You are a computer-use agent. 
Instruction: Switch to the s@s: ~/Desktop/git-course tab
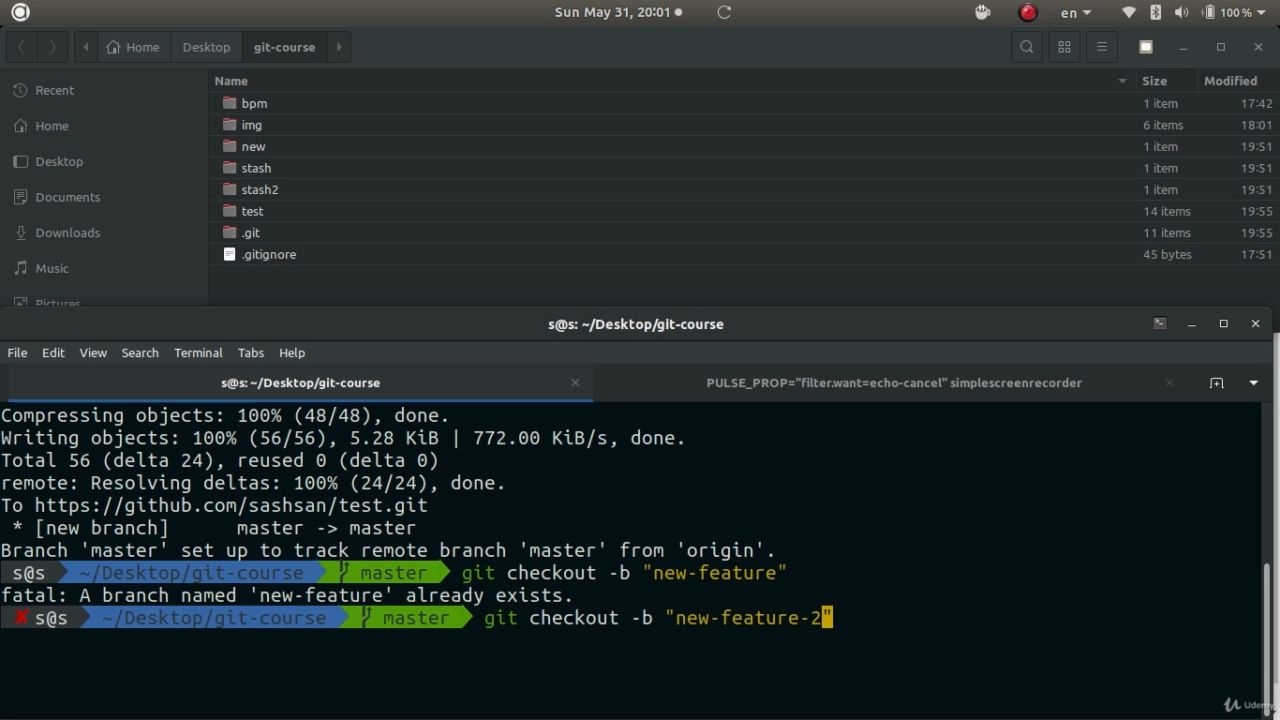point(300,383)
